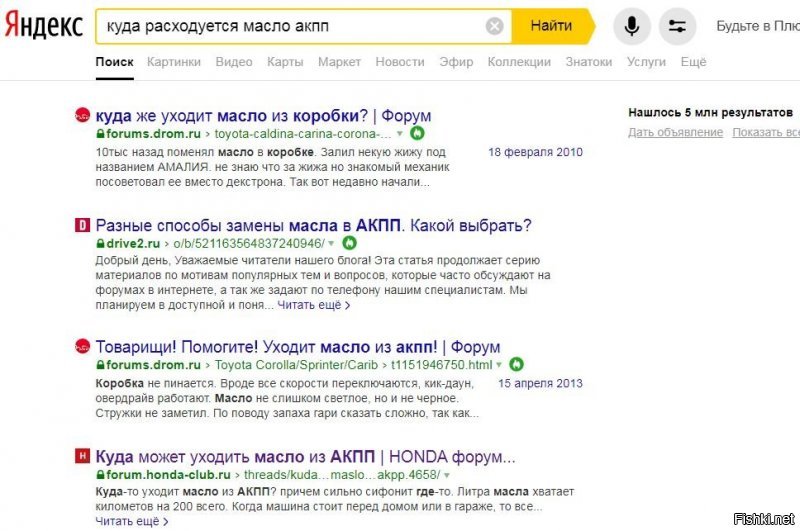
Task: Select the active Поиск tab
Action: pyautogui.click(x=114, y=62)
